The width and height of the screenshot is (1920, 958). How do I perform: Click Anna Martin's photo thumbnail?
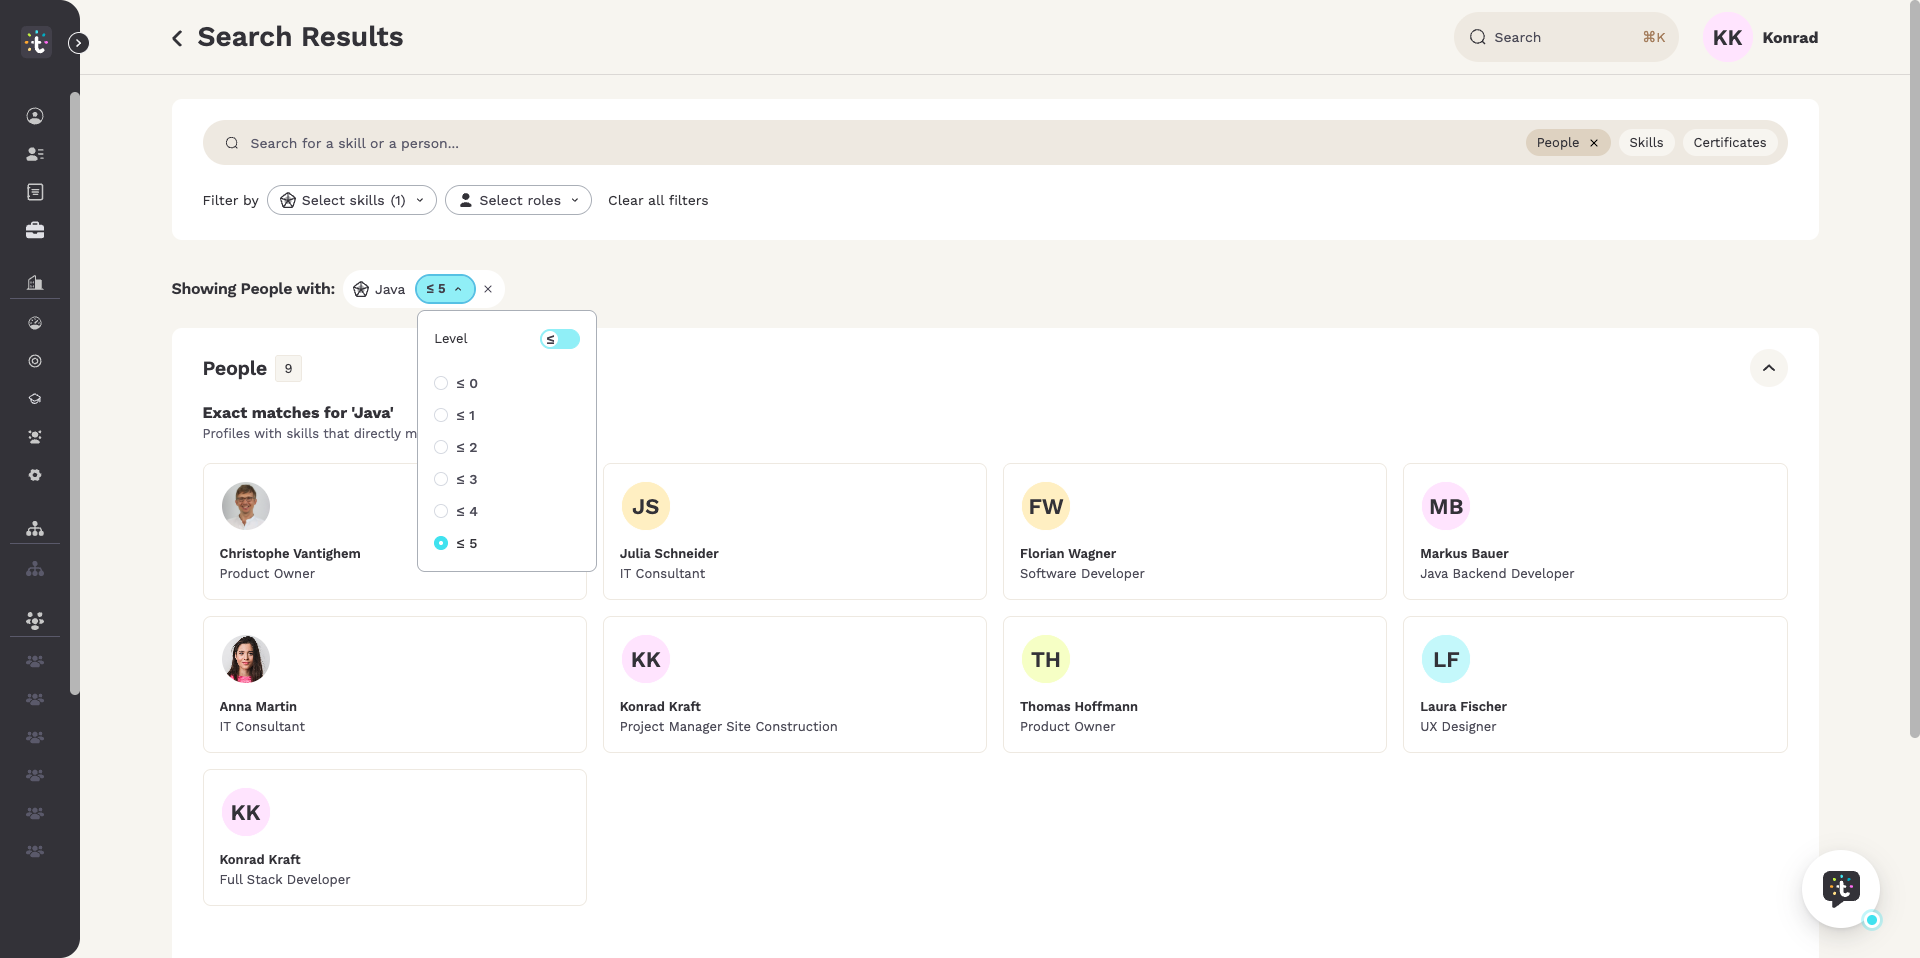(246, 659)
